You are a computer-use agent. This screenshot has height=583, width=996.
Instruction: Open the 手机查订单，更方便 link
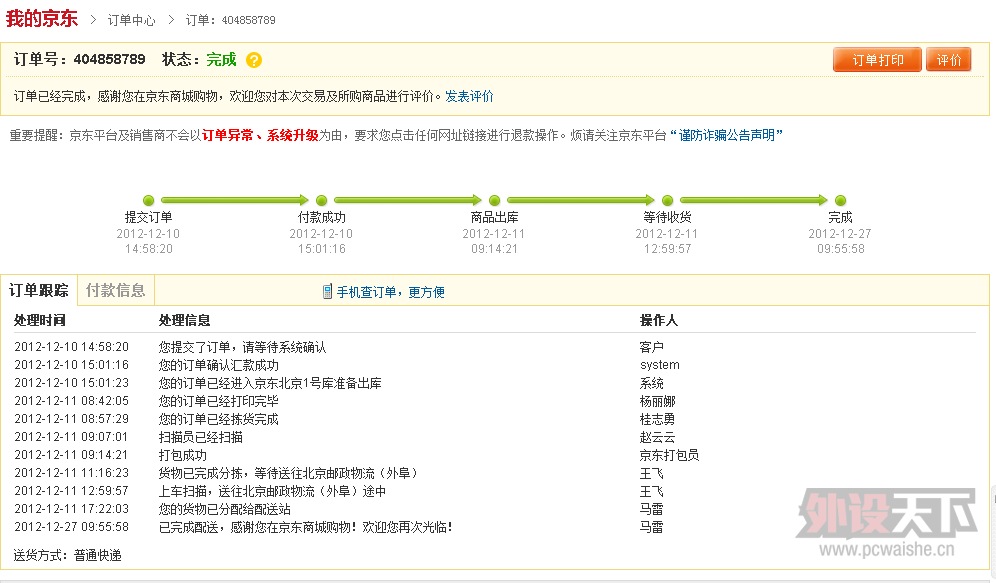click(x=390, y=292)
